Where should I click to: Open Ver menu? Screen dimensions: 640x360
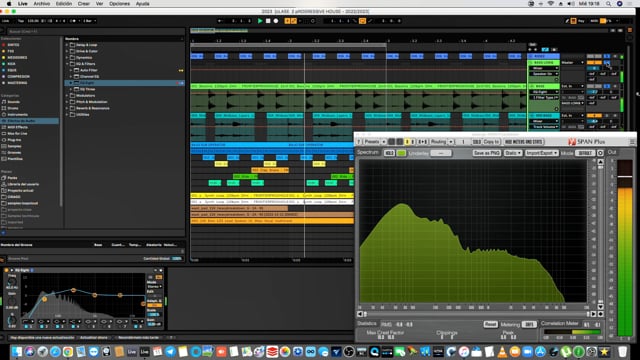tap(99, 4)
